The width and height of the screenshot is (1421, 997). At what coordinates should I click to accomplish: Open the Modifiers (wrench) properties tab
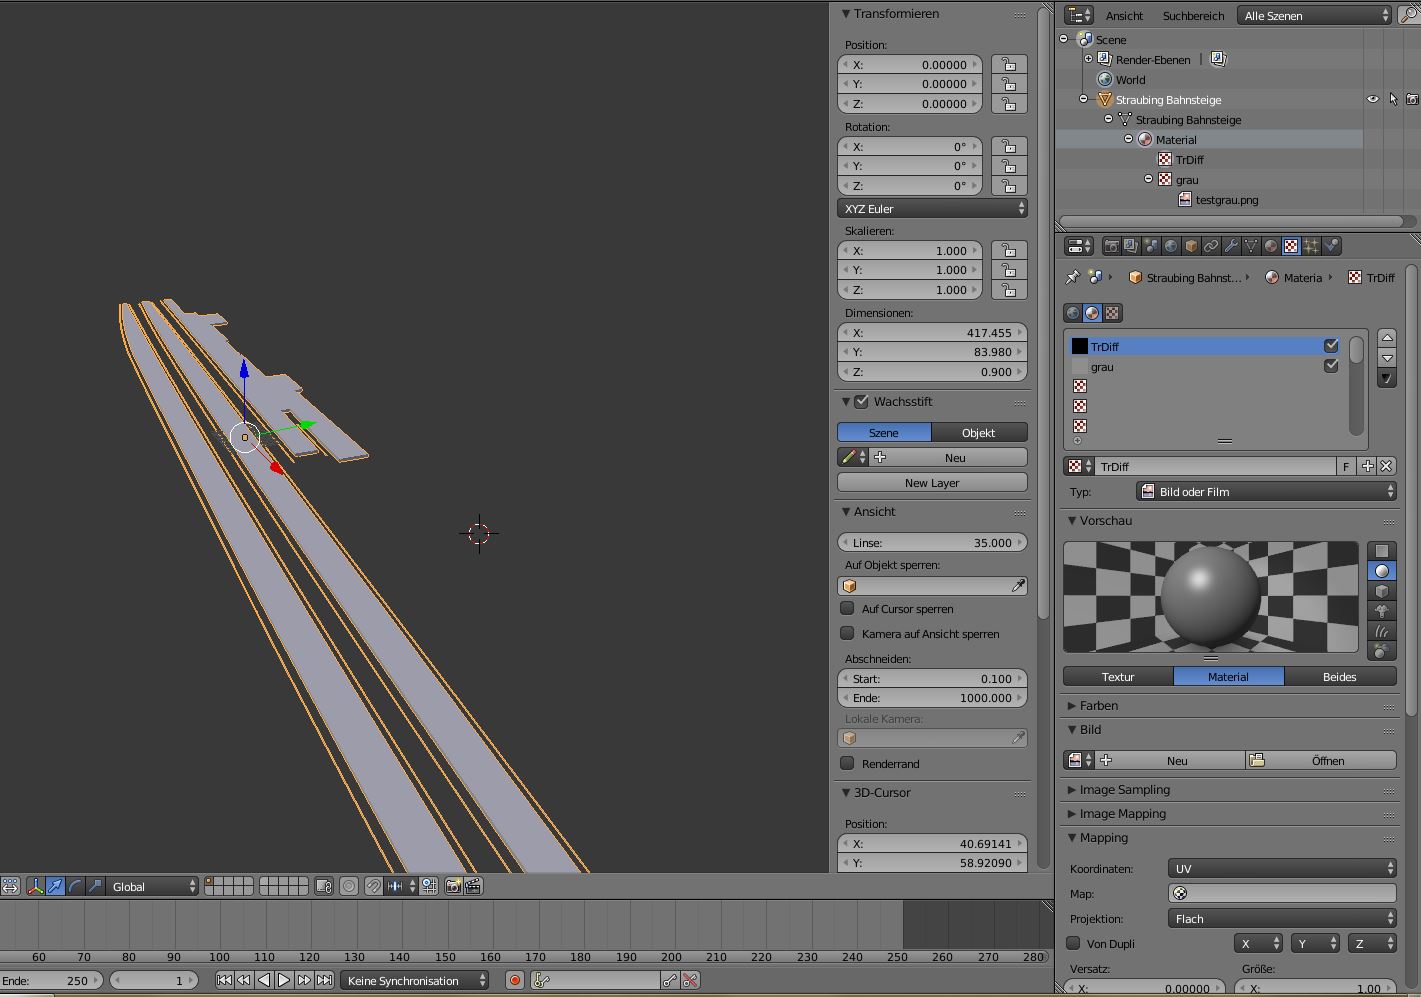tap(1231, 246)
